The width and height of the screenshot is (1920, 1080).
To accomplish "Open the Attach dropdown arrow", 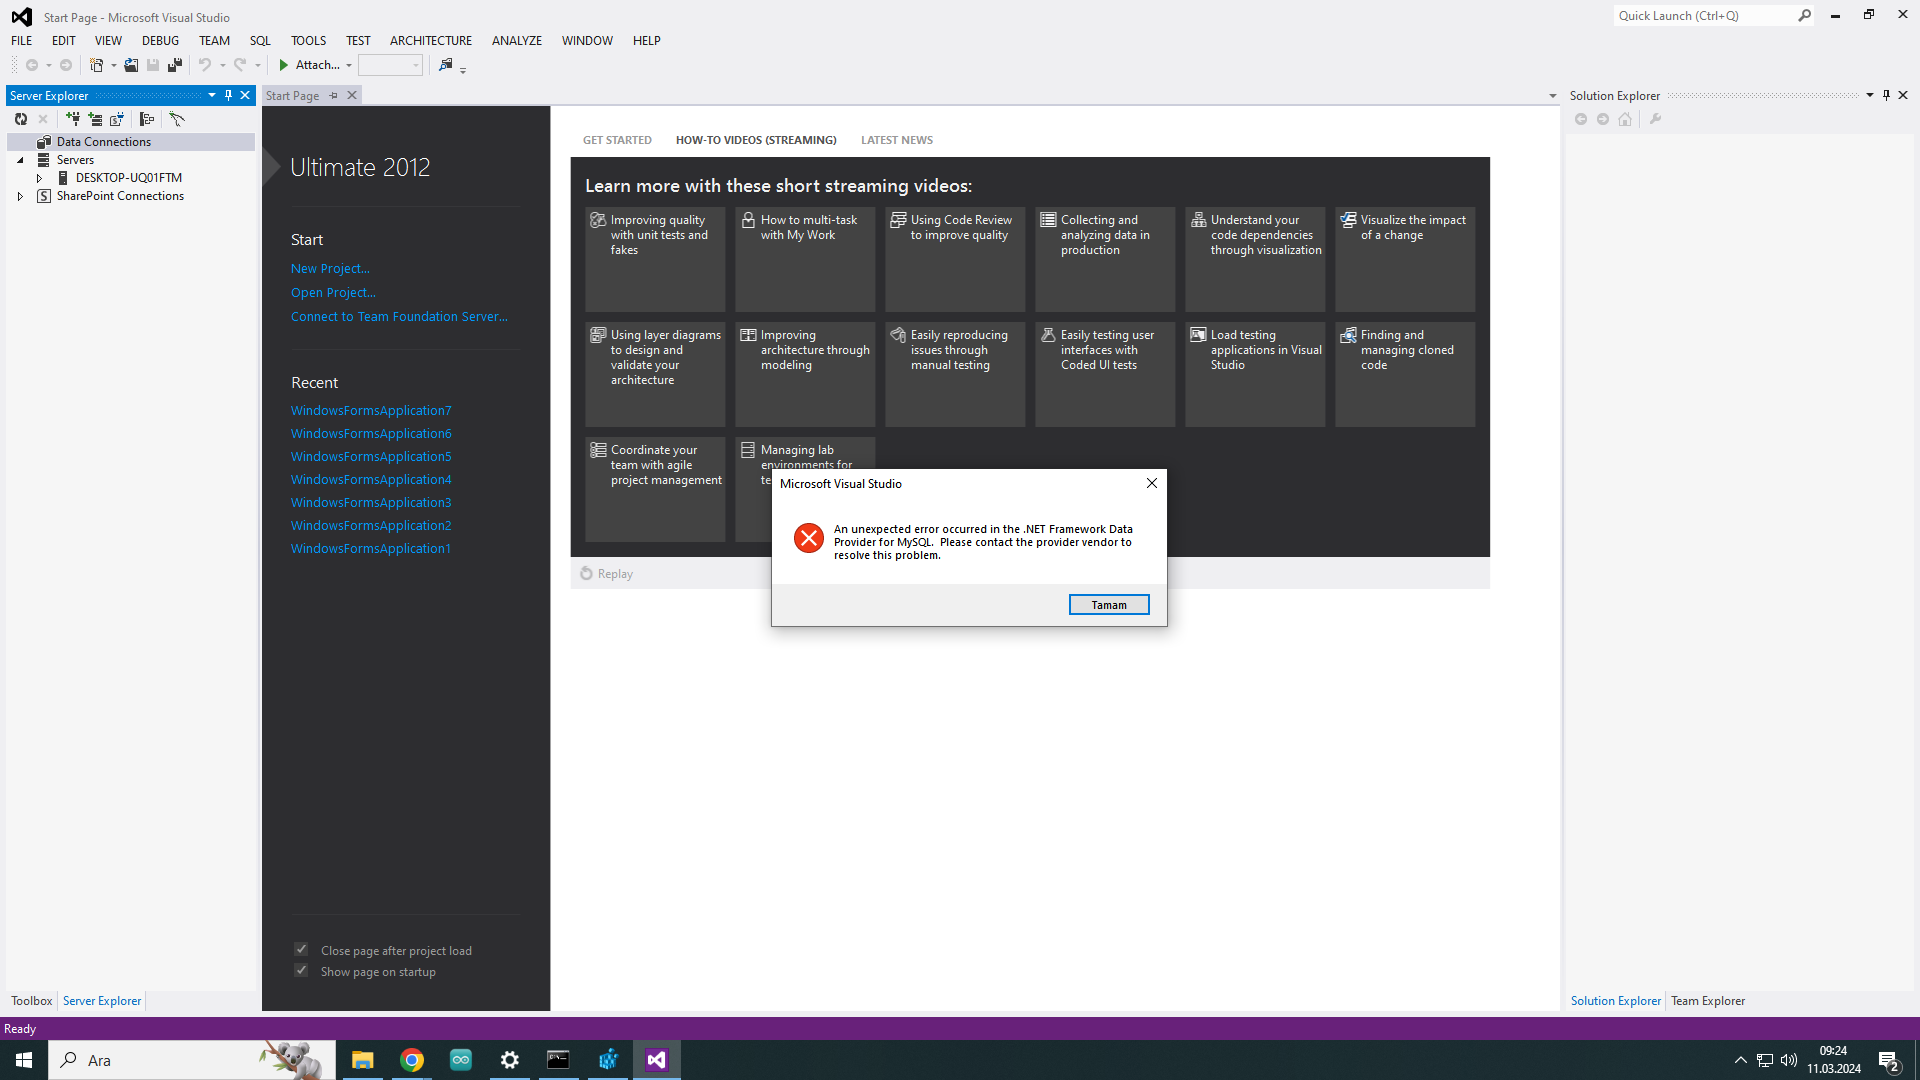I will coord(349,65).
